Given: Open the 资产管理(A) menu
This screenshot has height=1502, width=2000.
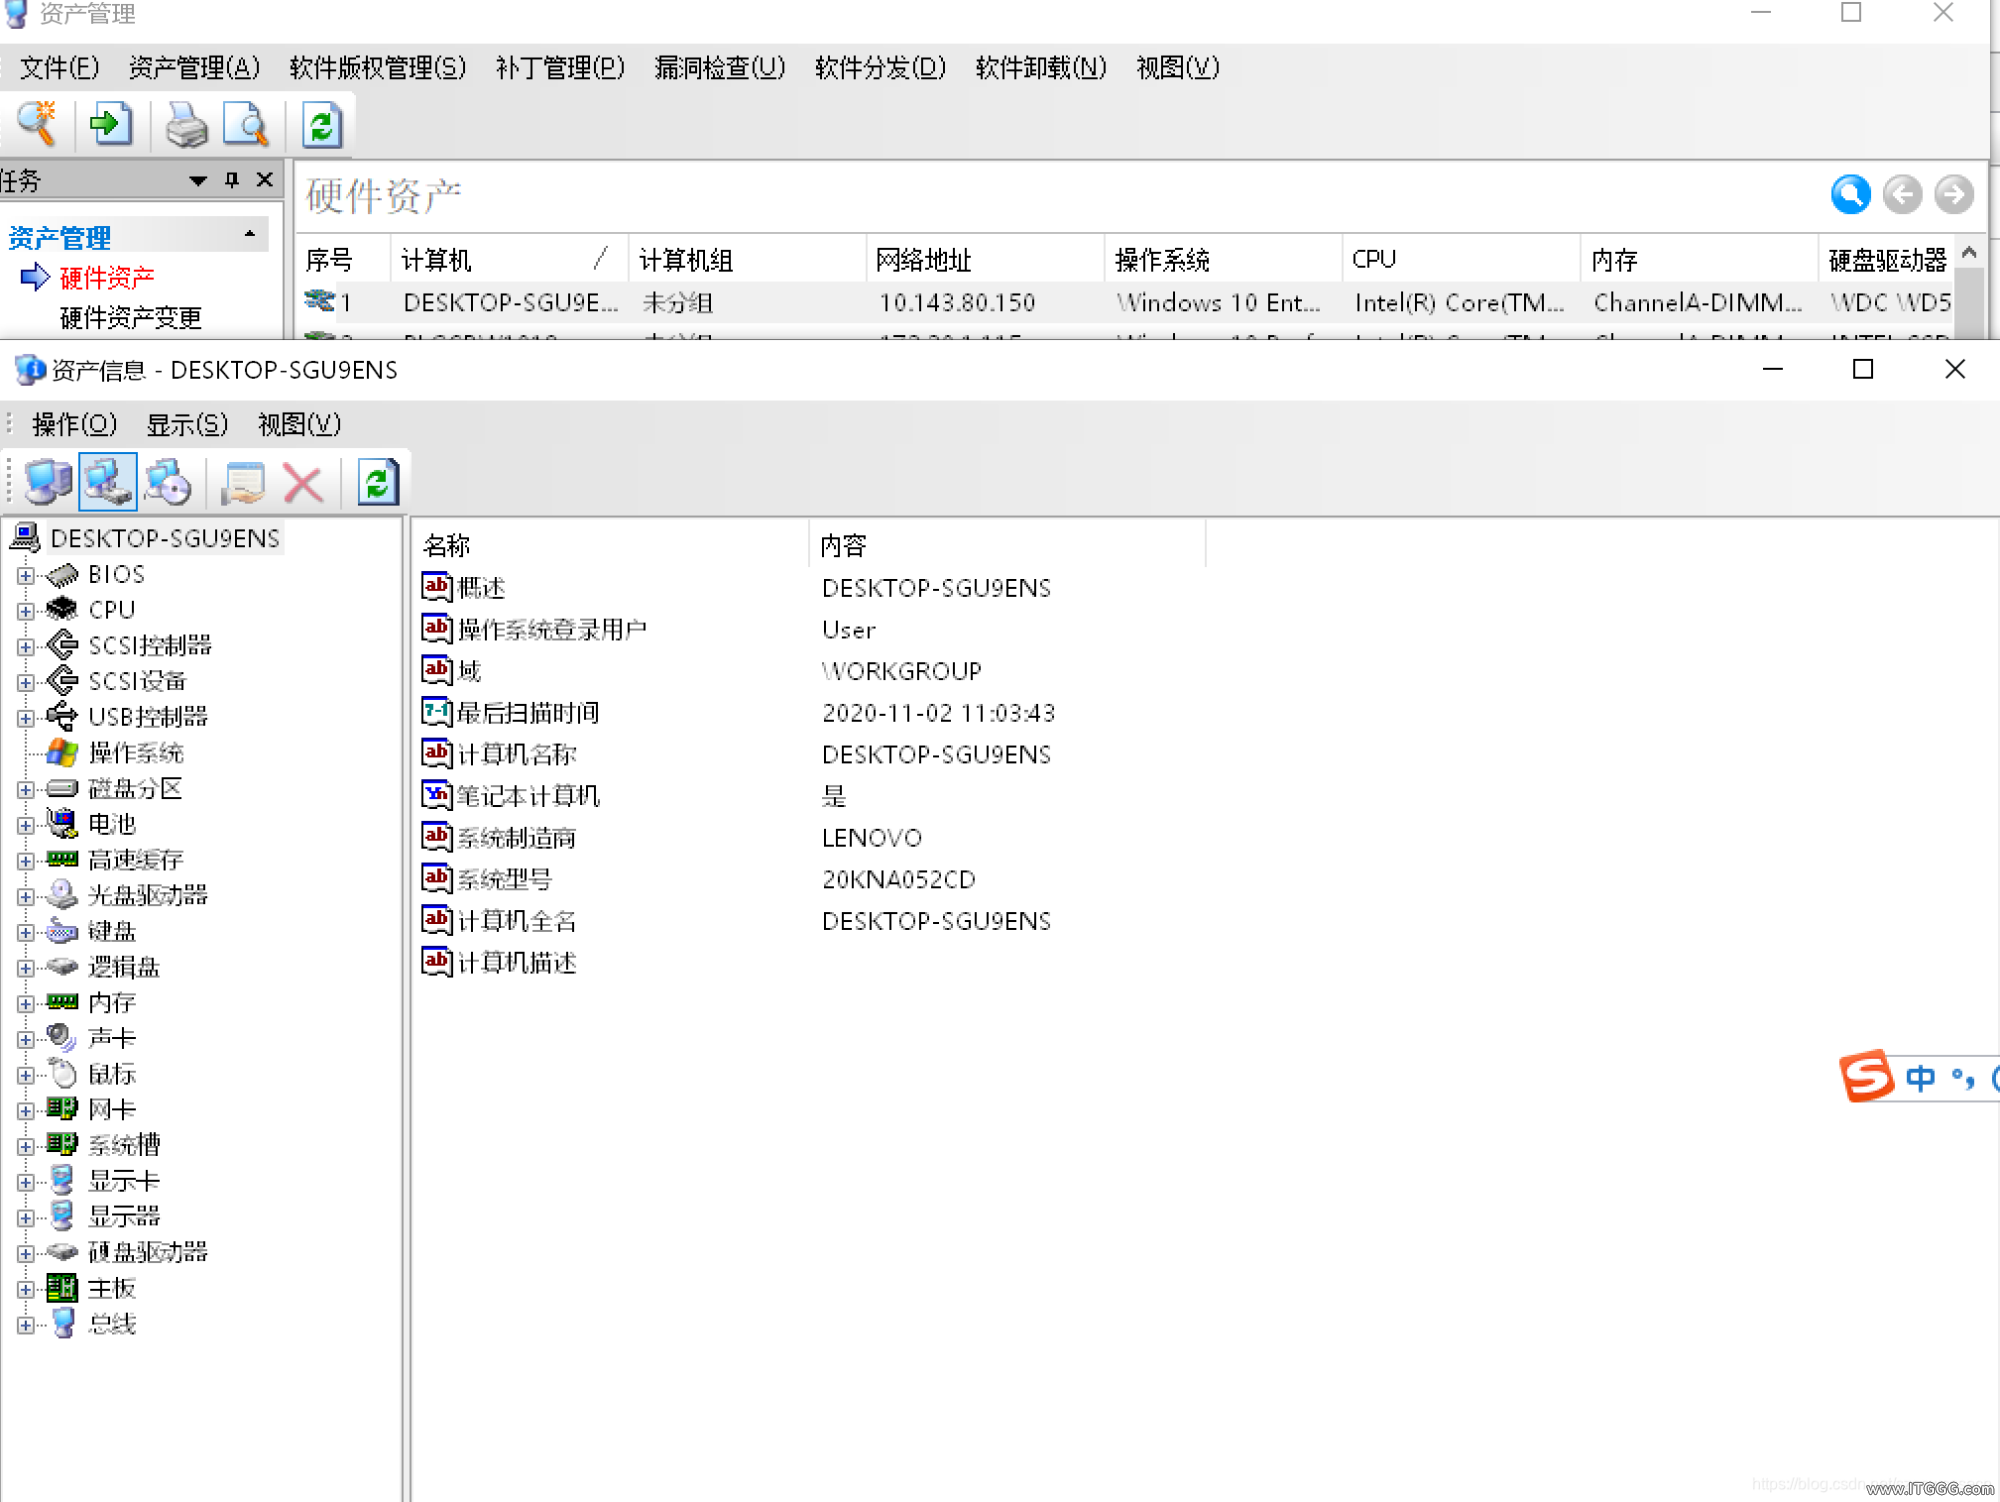Looking at the screenshot, I should [x=194, y=68].
